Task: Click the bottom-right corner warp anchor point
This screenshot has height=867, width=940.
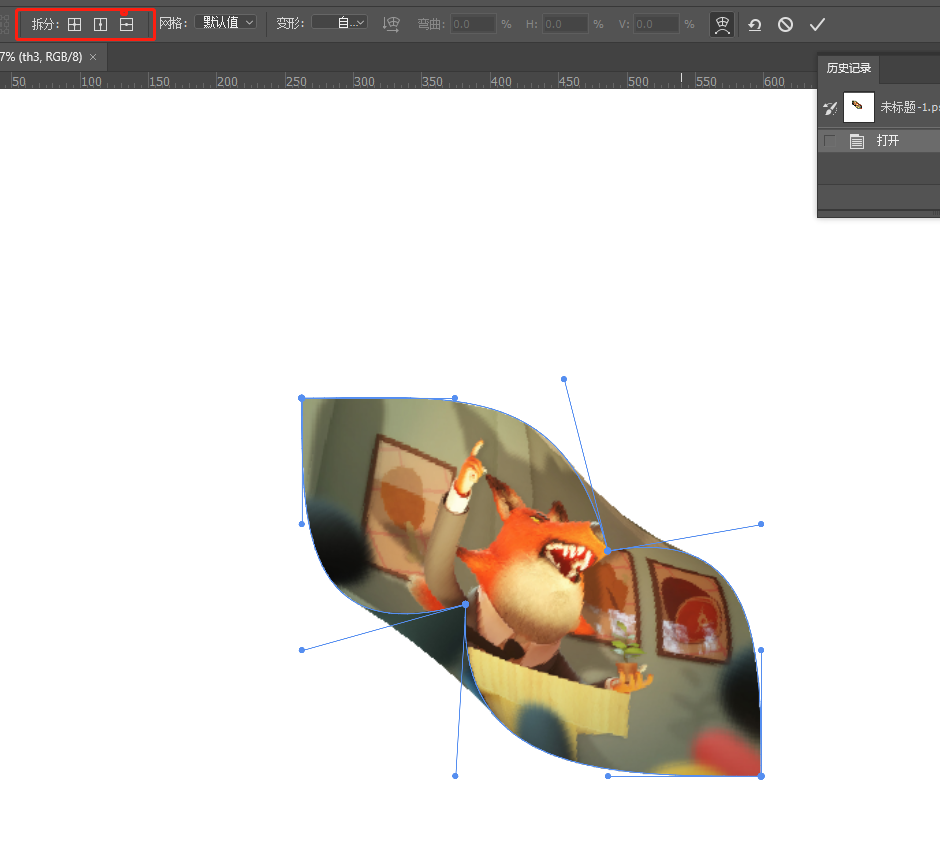Action: pyautogui.click(x=761, y=776)
